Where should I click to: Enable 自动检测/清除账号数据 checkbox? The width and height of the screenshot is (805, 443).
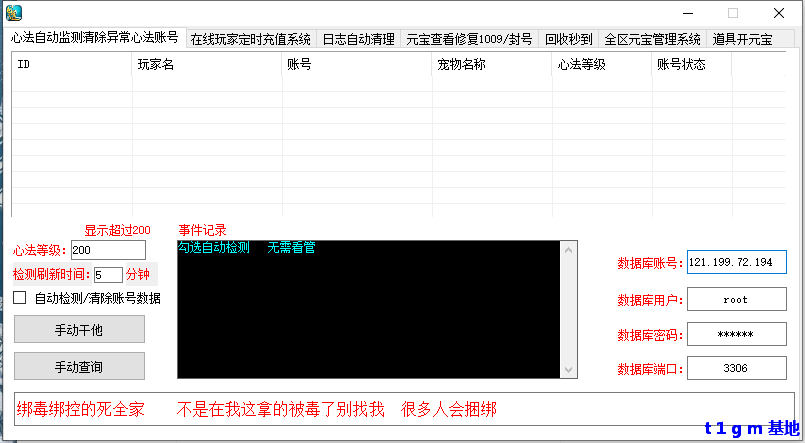[x=19, y=297]
